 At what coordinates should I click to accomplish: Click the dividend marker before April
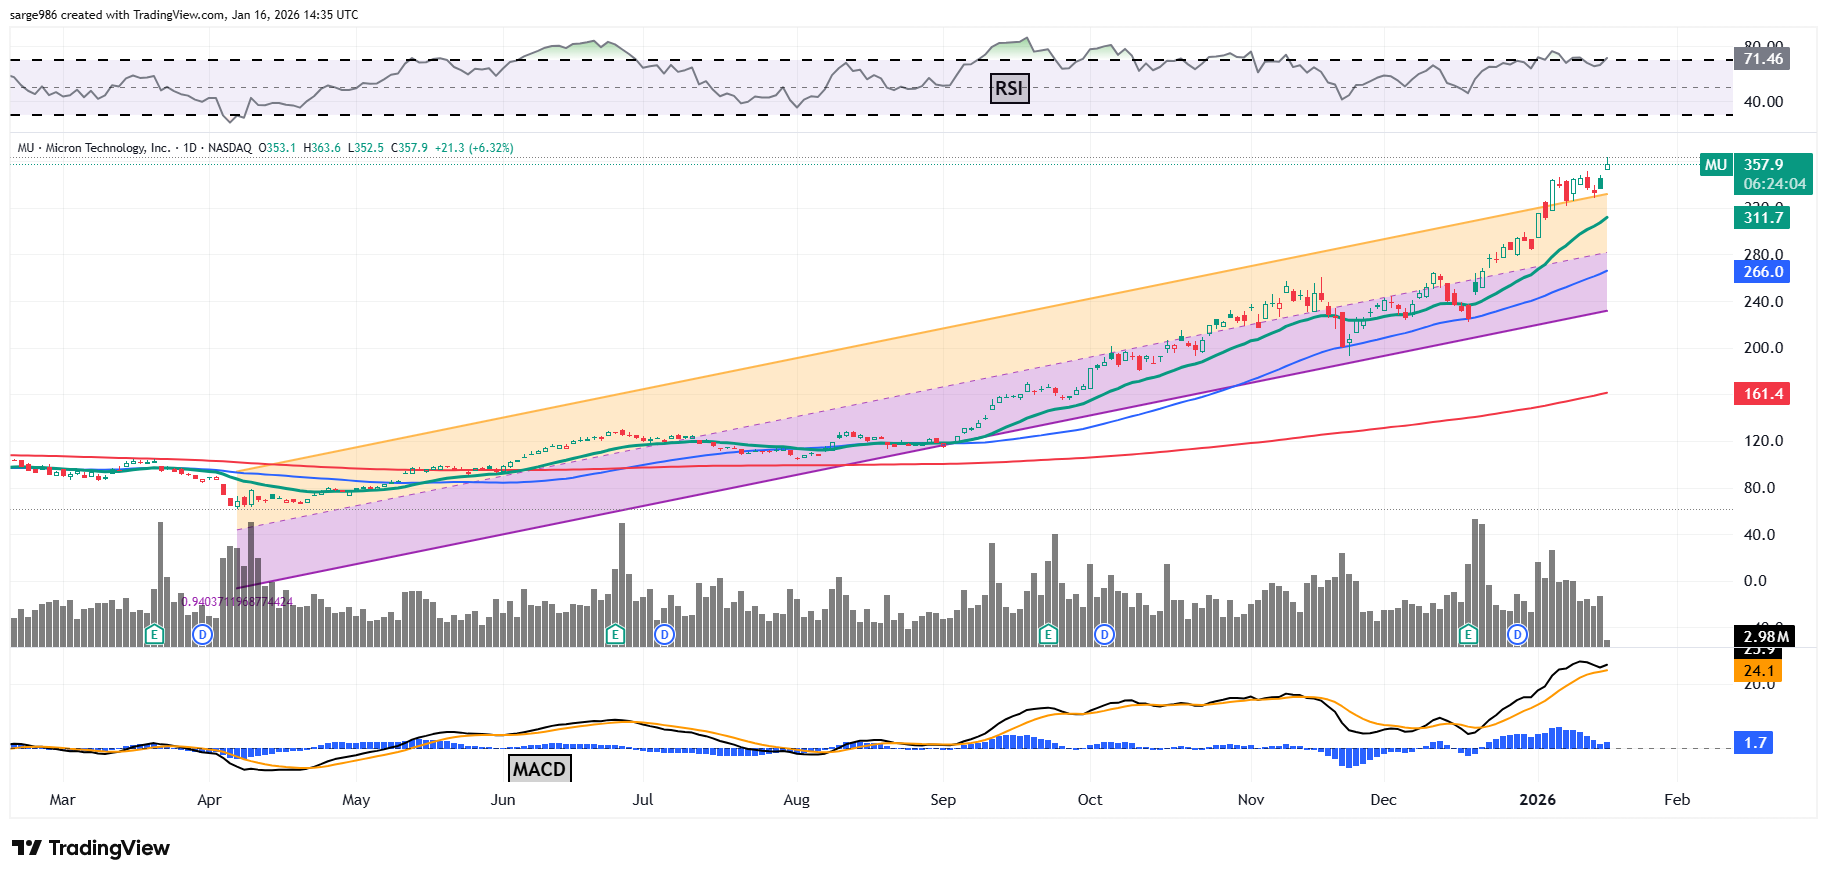203,634
